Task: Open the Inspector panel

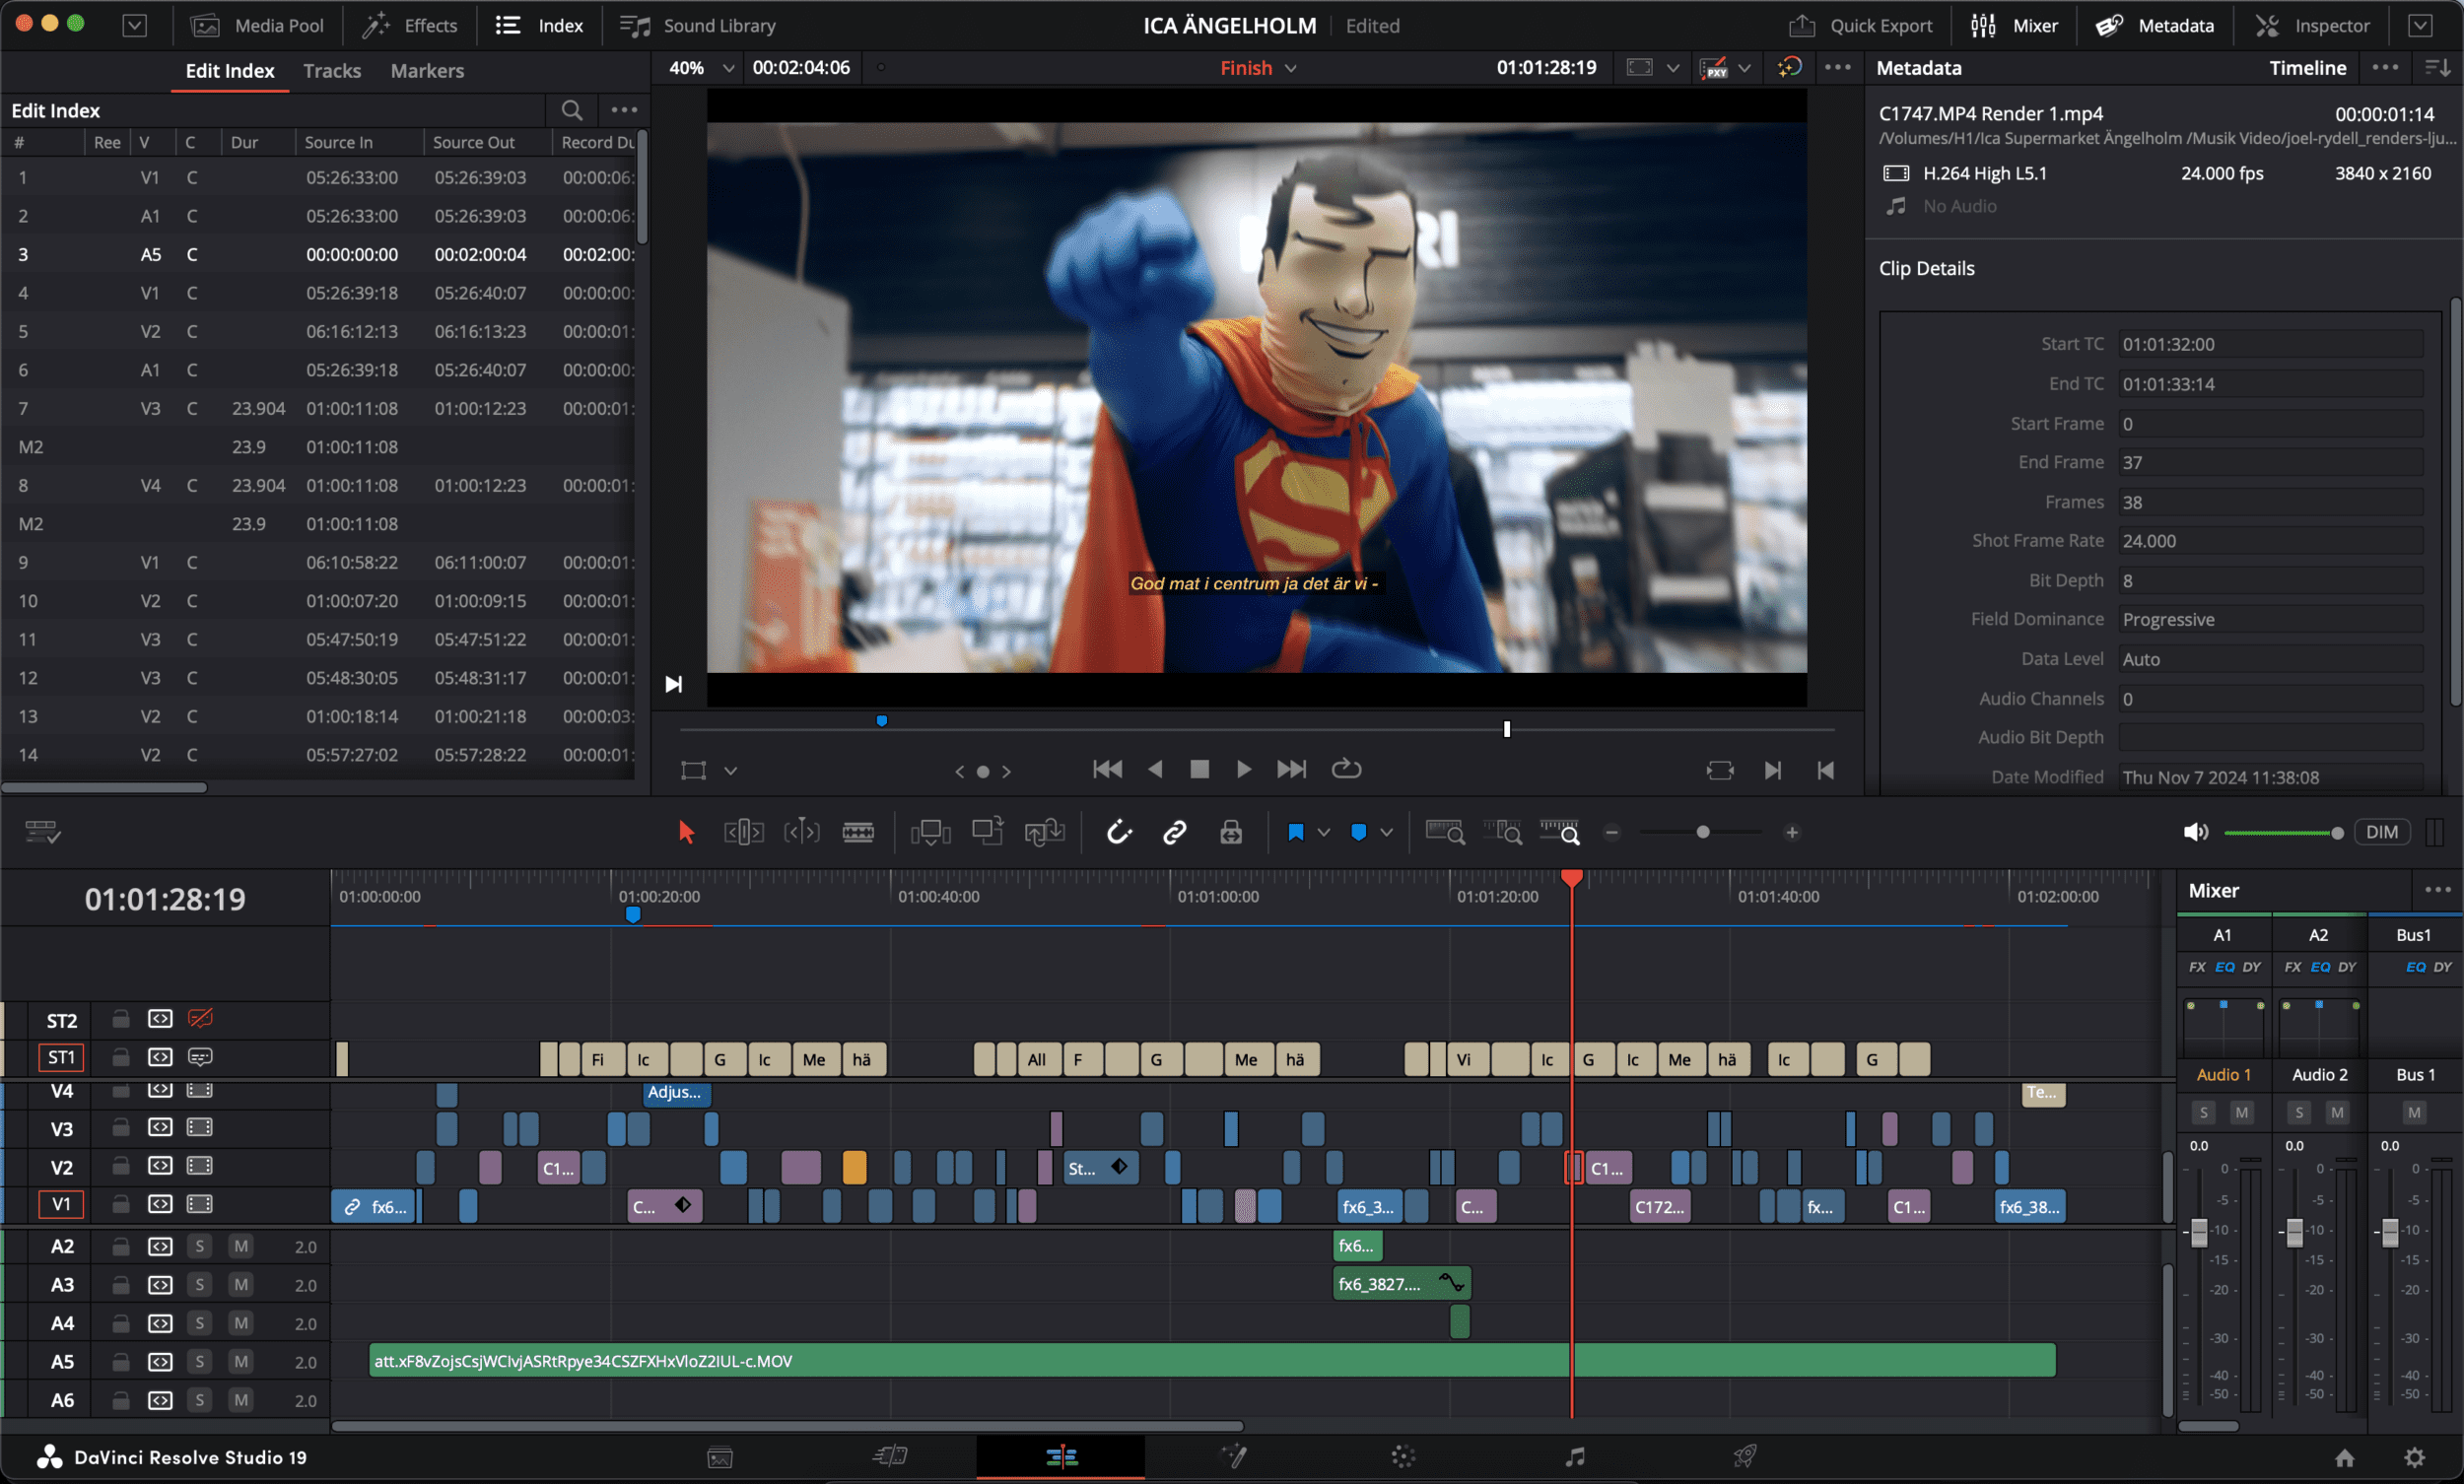Action: pyautogui.click(x=2311, y=25)
